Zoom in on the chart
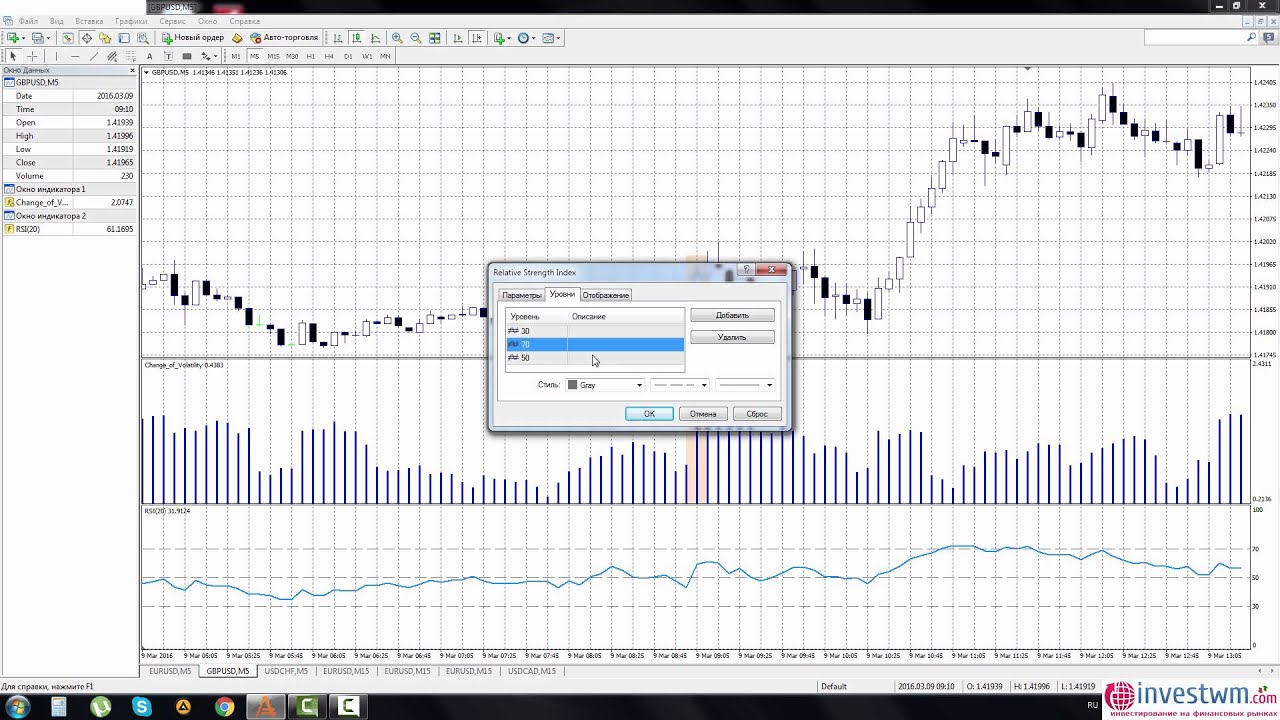This screenshot has width=1280, height=720. click(397, 38)
